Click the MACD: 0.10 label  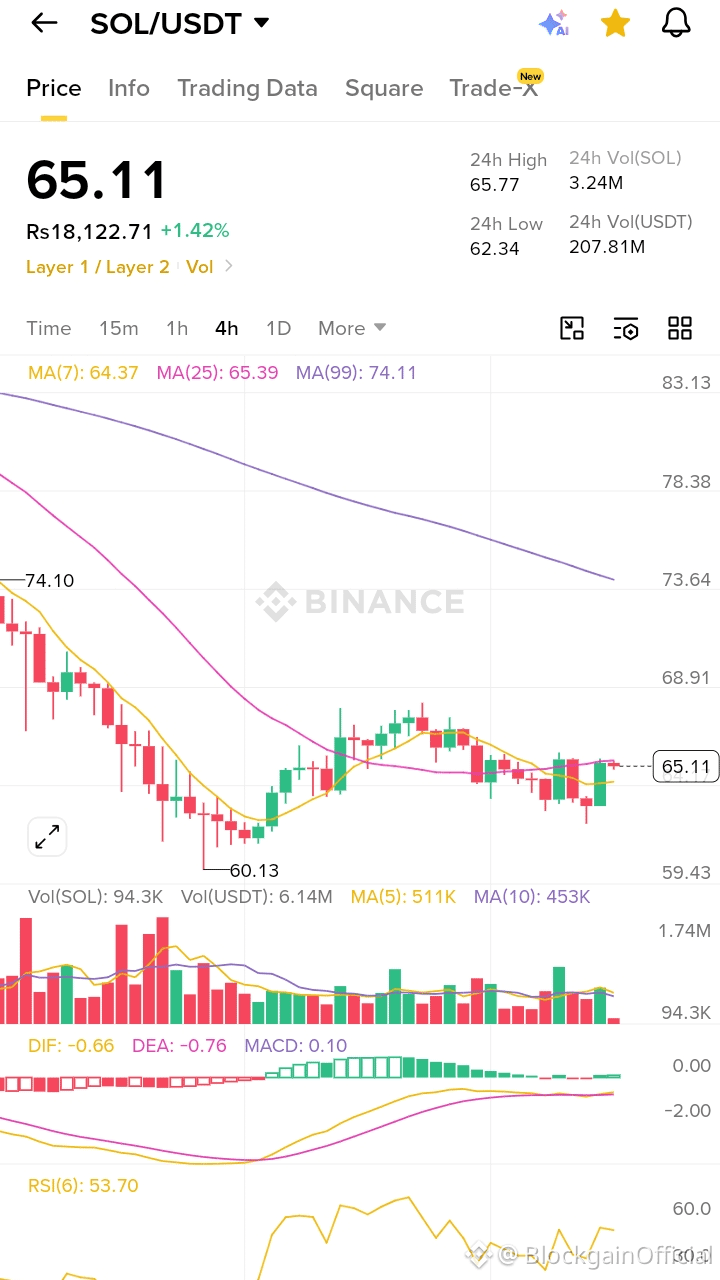pos(295,1046)
